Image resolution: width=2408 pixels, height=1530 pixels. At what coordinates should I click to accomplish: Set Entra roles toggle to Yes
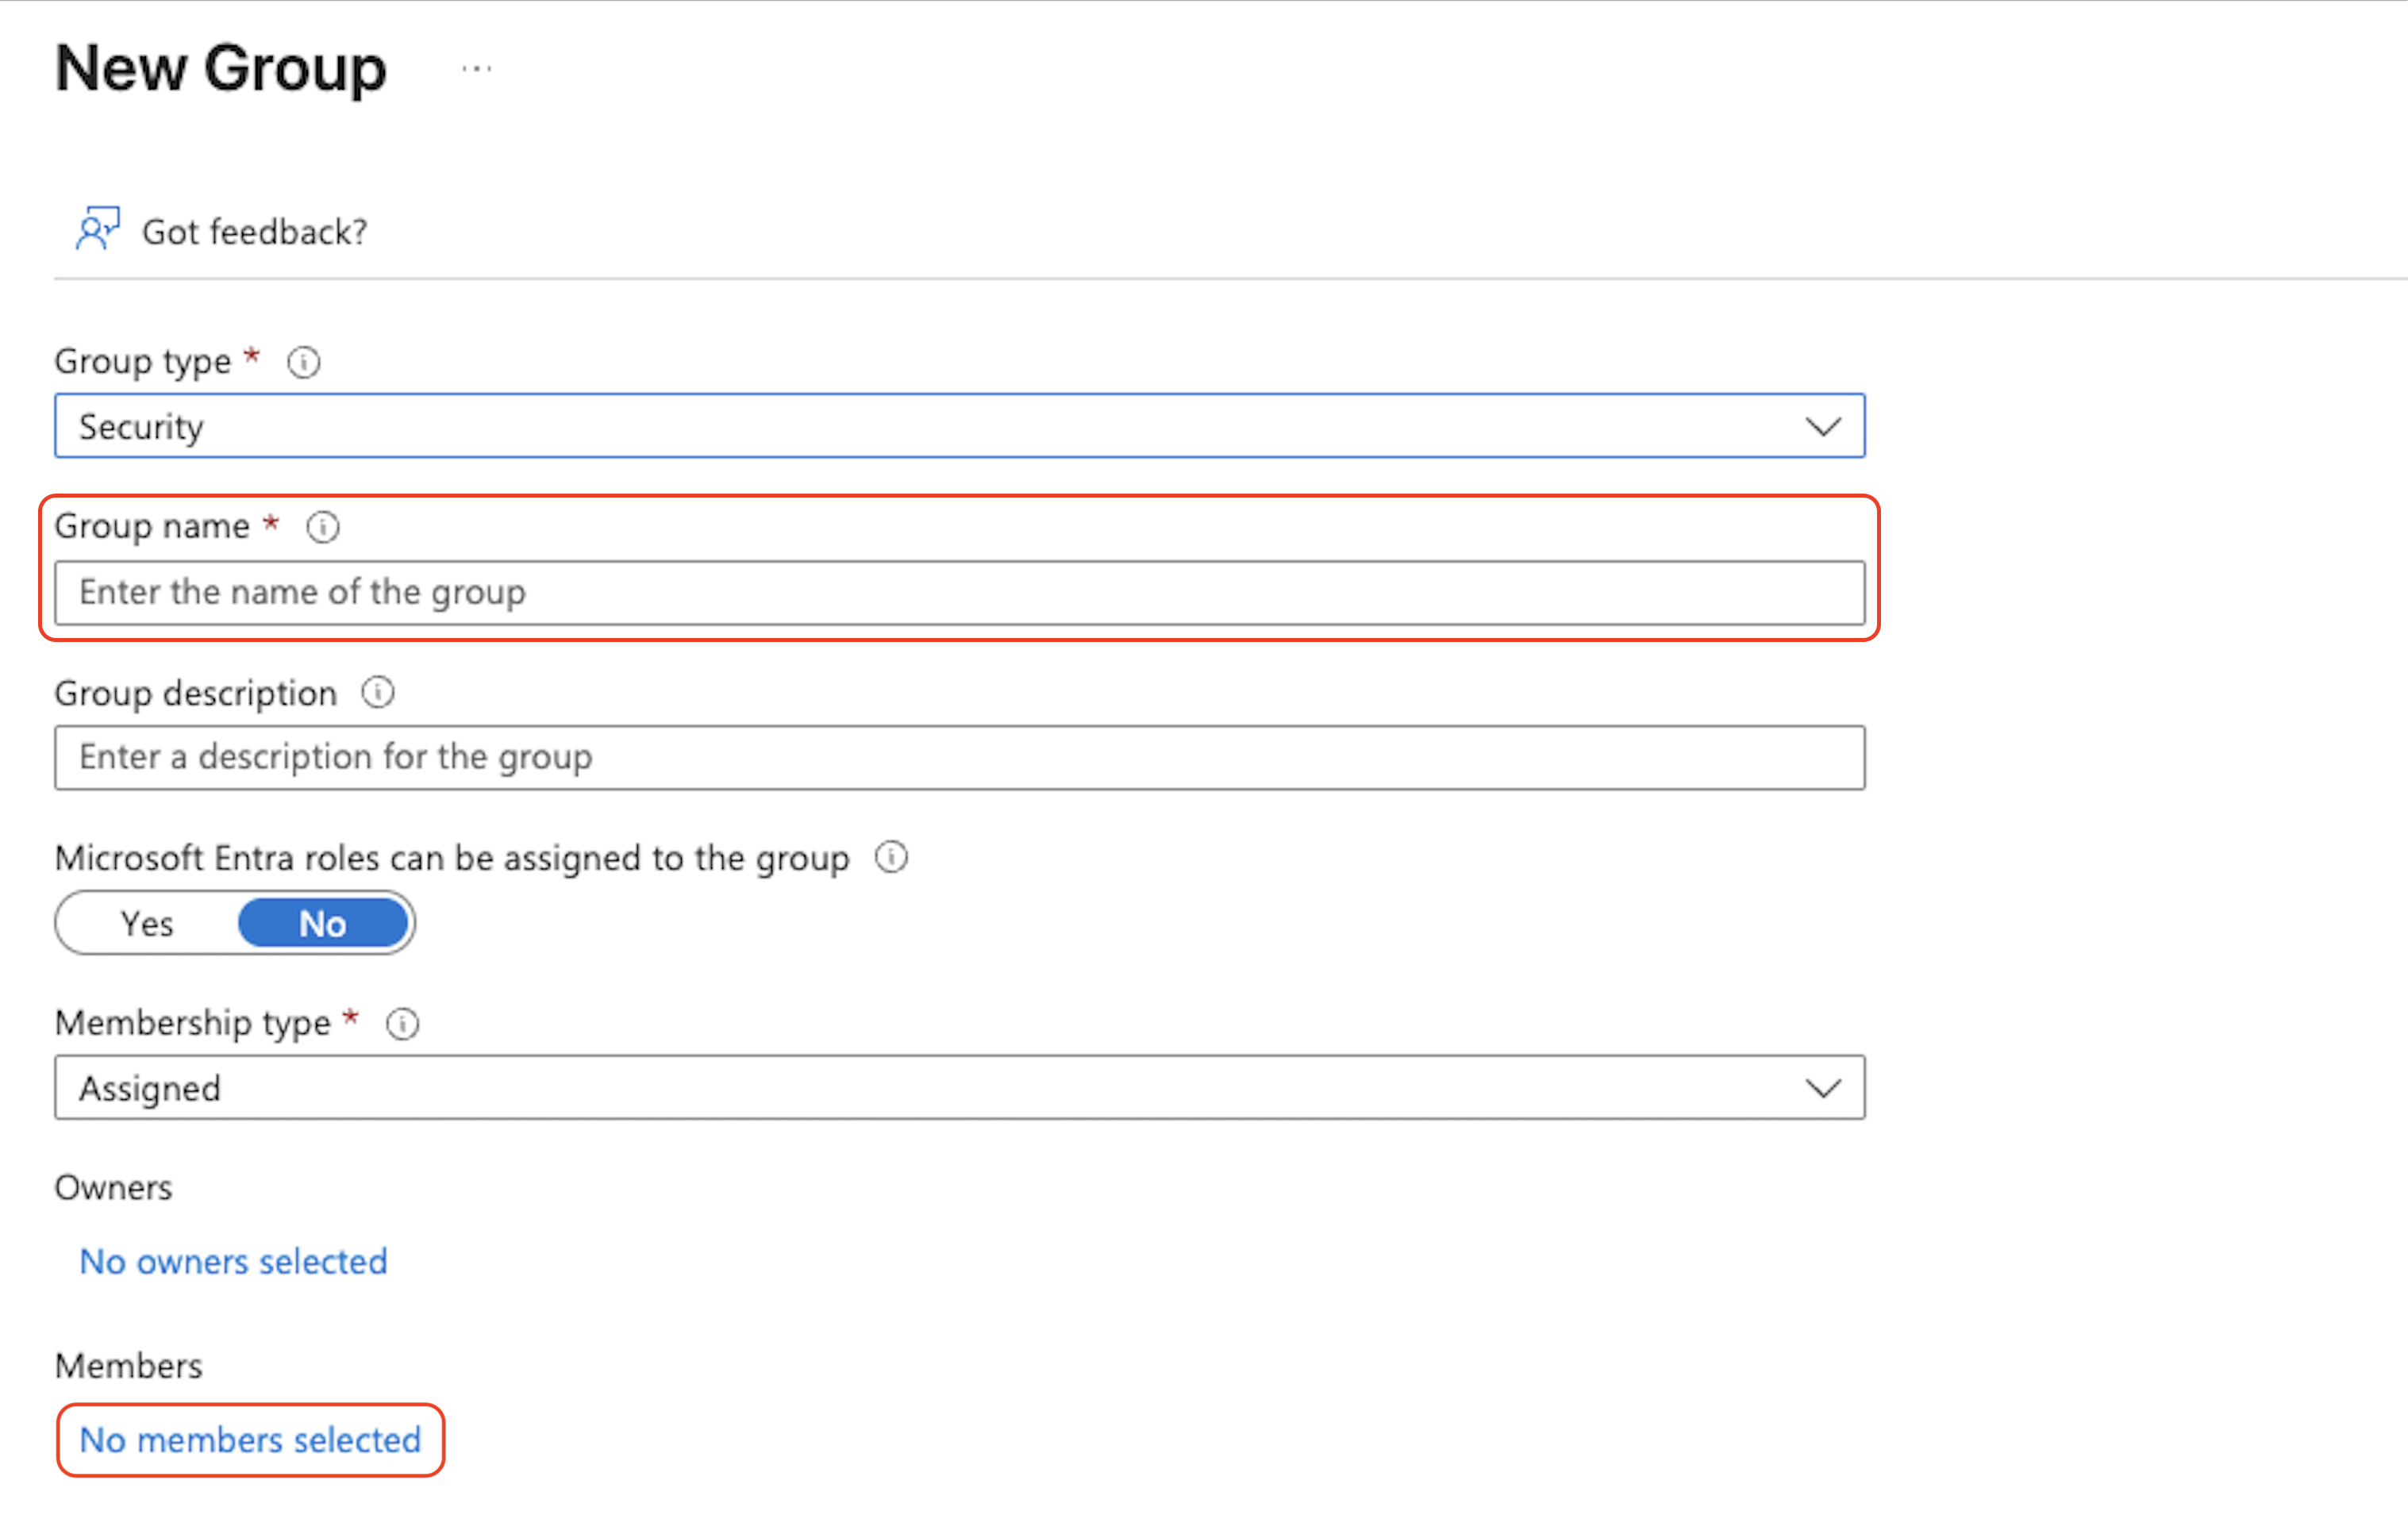click(147, 923)
